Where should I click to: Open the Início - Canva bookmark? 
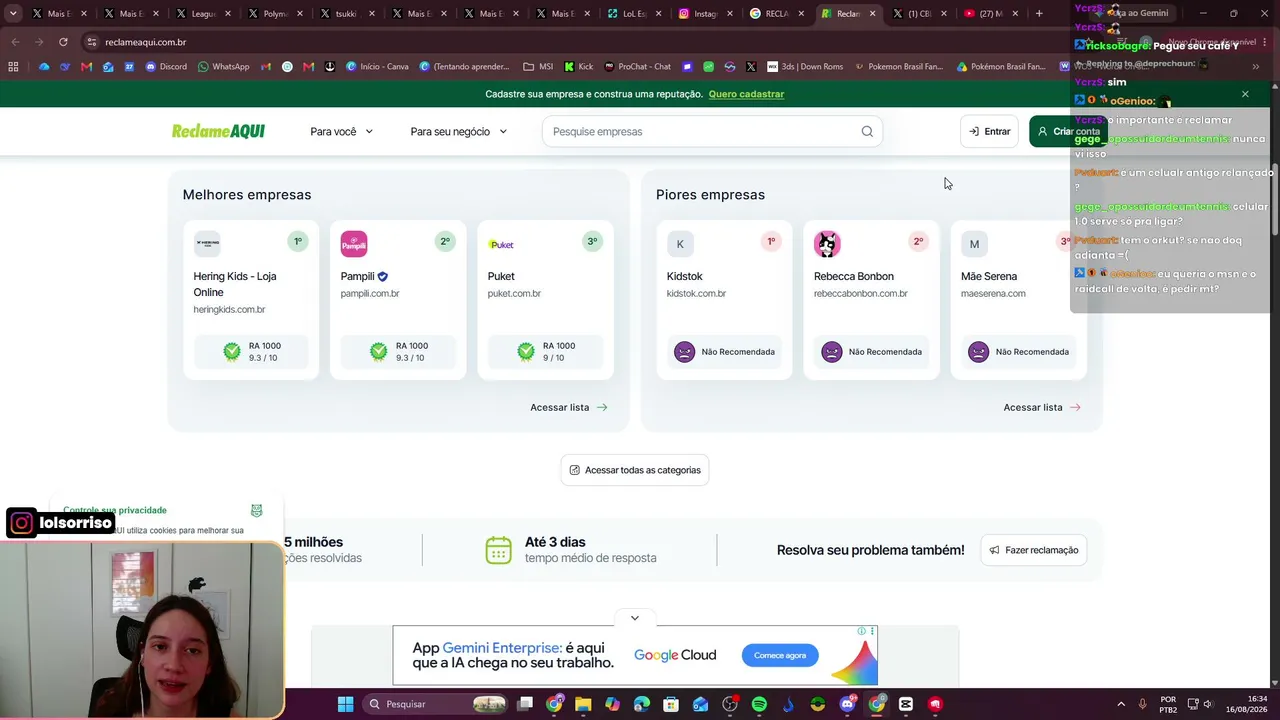(377, 67)
